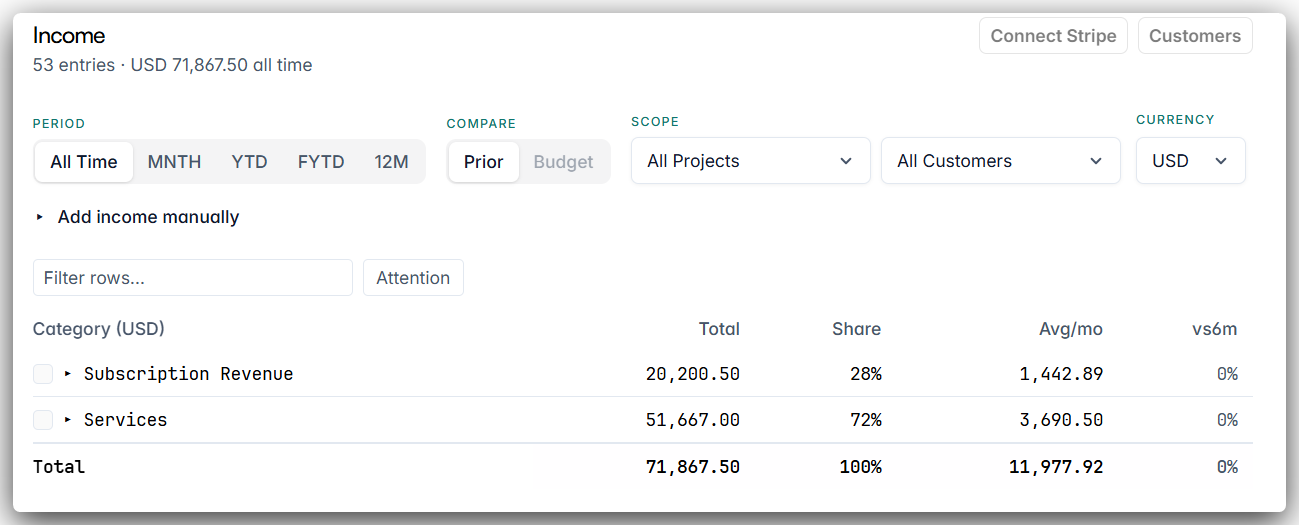This screenshot has width=1299, height=525.
Task: Open the All Customers dropdown
Action: tap(1001, 161)
